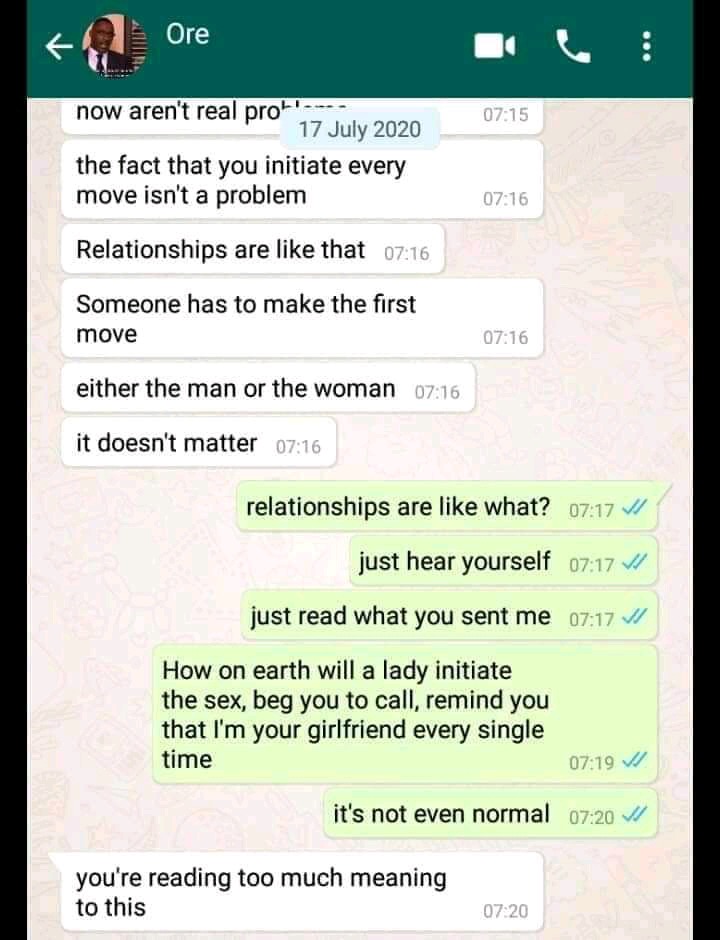The image size is (720, 940).
Task: Open contact info via Ore name
Action: 188,34
